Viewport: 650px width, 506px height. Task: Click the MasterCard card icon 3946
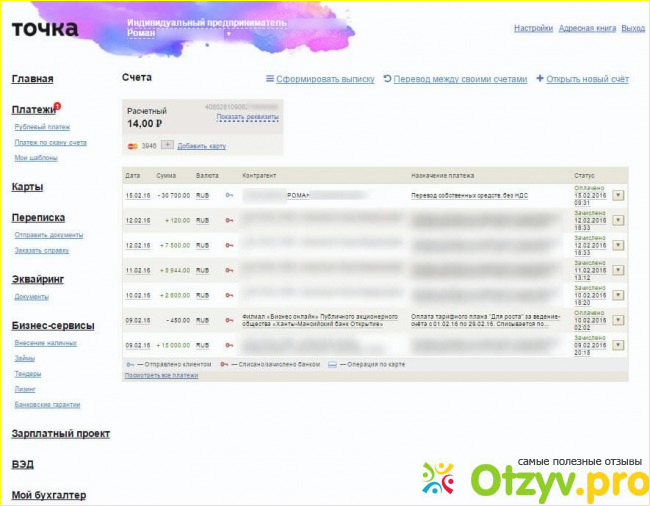(x=132, y=146)
